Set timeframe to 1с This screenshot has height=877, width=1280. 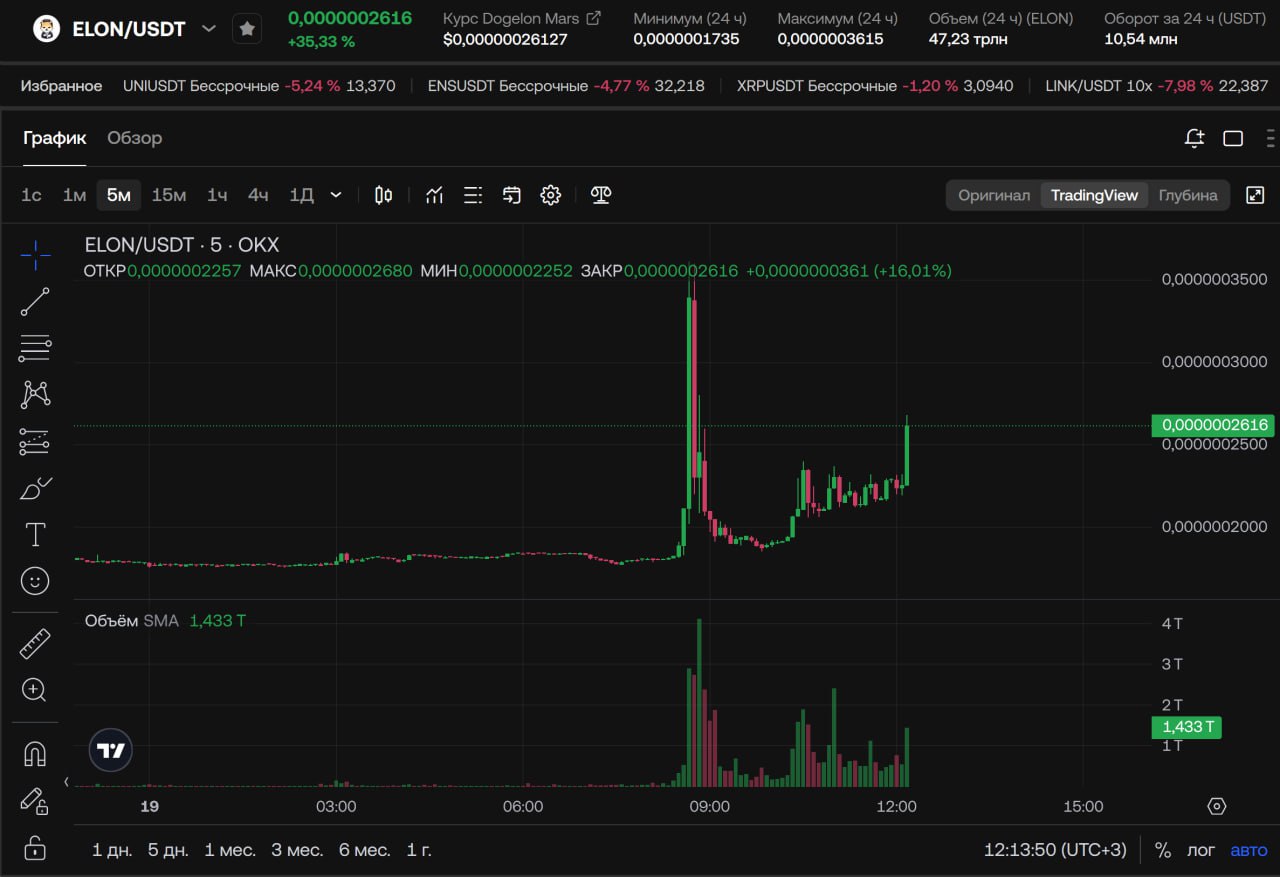coord(31,195)
